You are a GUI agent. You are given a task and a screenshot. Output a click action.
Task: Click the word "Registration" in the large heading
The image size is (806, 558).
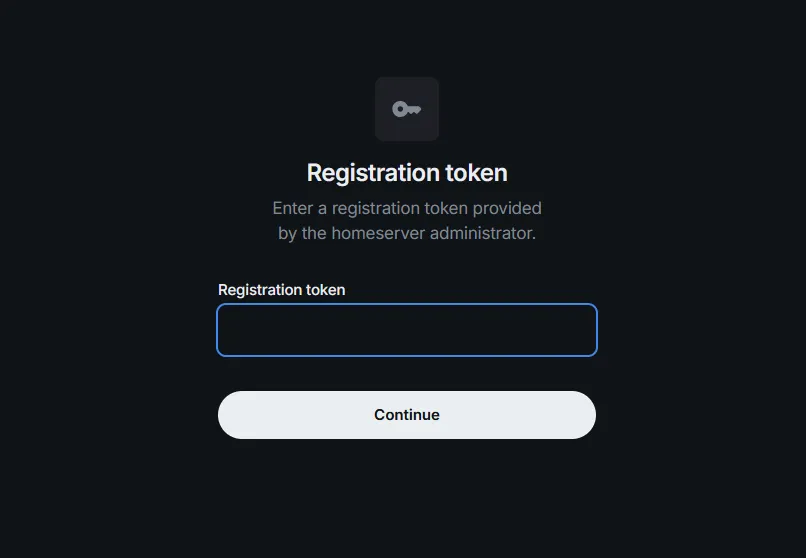tap(372, 173)
